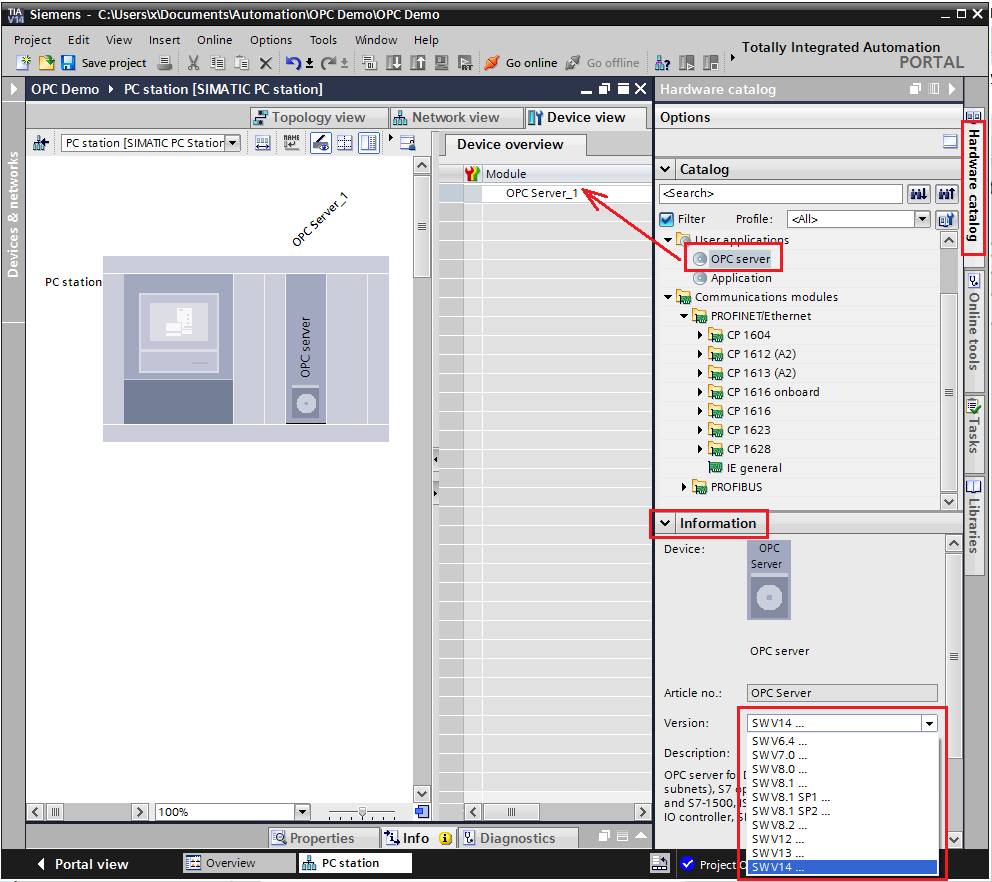The height and width of the screenshot is (882, 992).
Task: Open the Tools menu
Action: (x=323, y=40)
